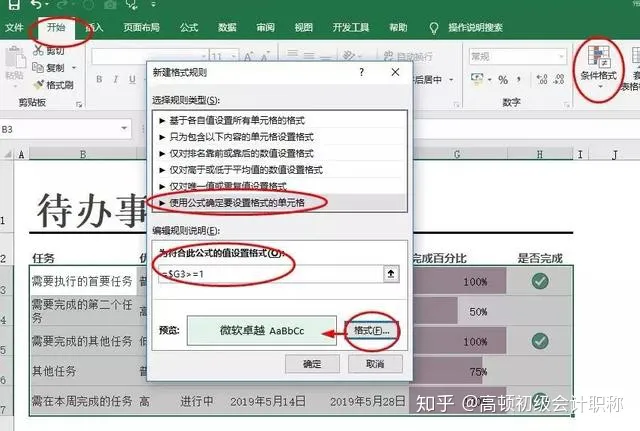Toggle Underline formatting
Viewport: 640px width, 431px height.
(132, 79)
